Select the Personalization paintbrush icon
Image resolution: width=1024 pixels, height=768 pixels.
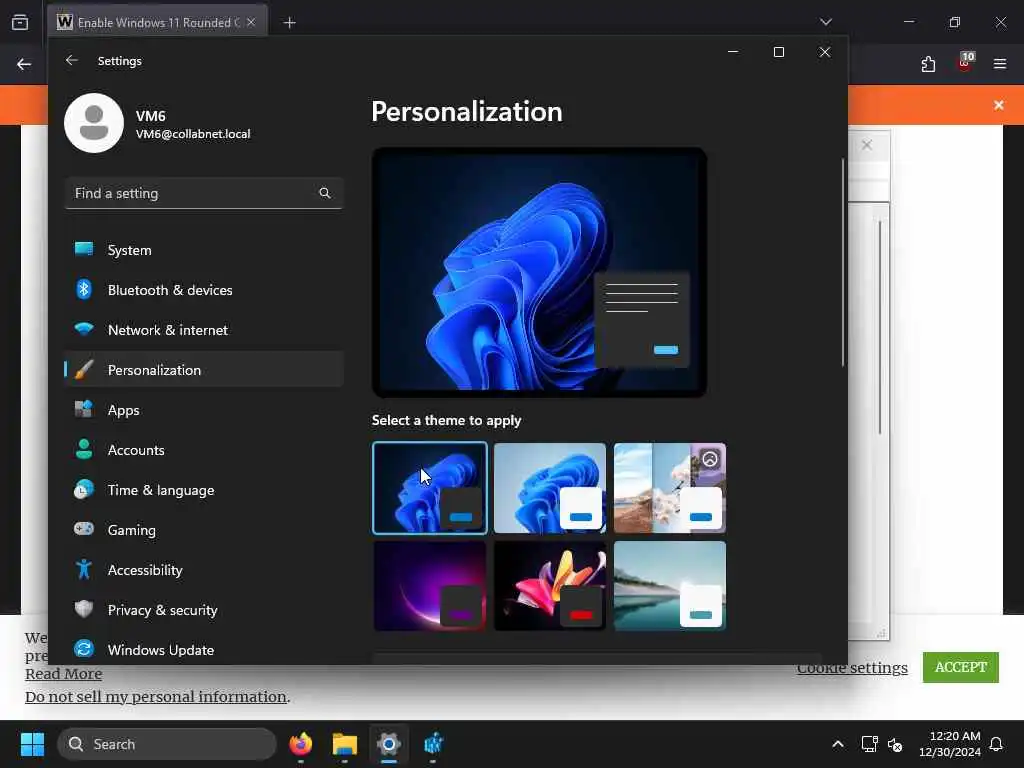click(x=84, y=370)
